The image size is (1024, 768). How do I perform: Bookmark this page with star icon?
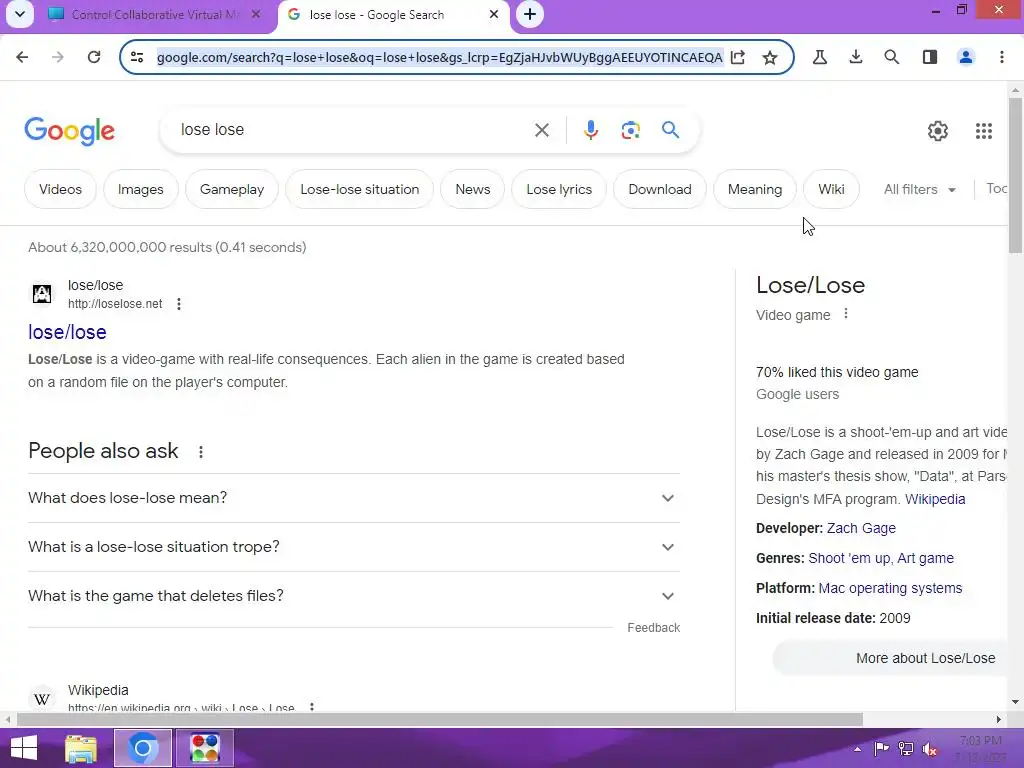pyautogui.click(x=770, y=57)
